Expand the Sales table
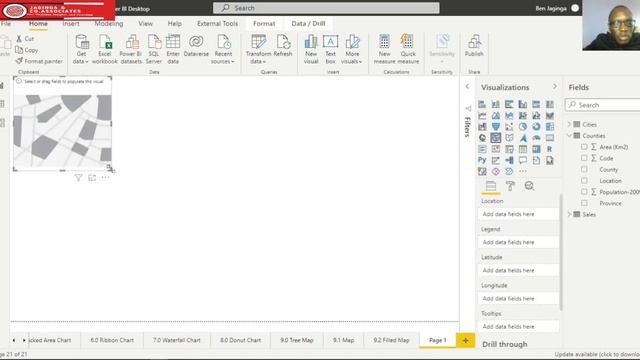640x360 pixels. (x=569, y=214)
